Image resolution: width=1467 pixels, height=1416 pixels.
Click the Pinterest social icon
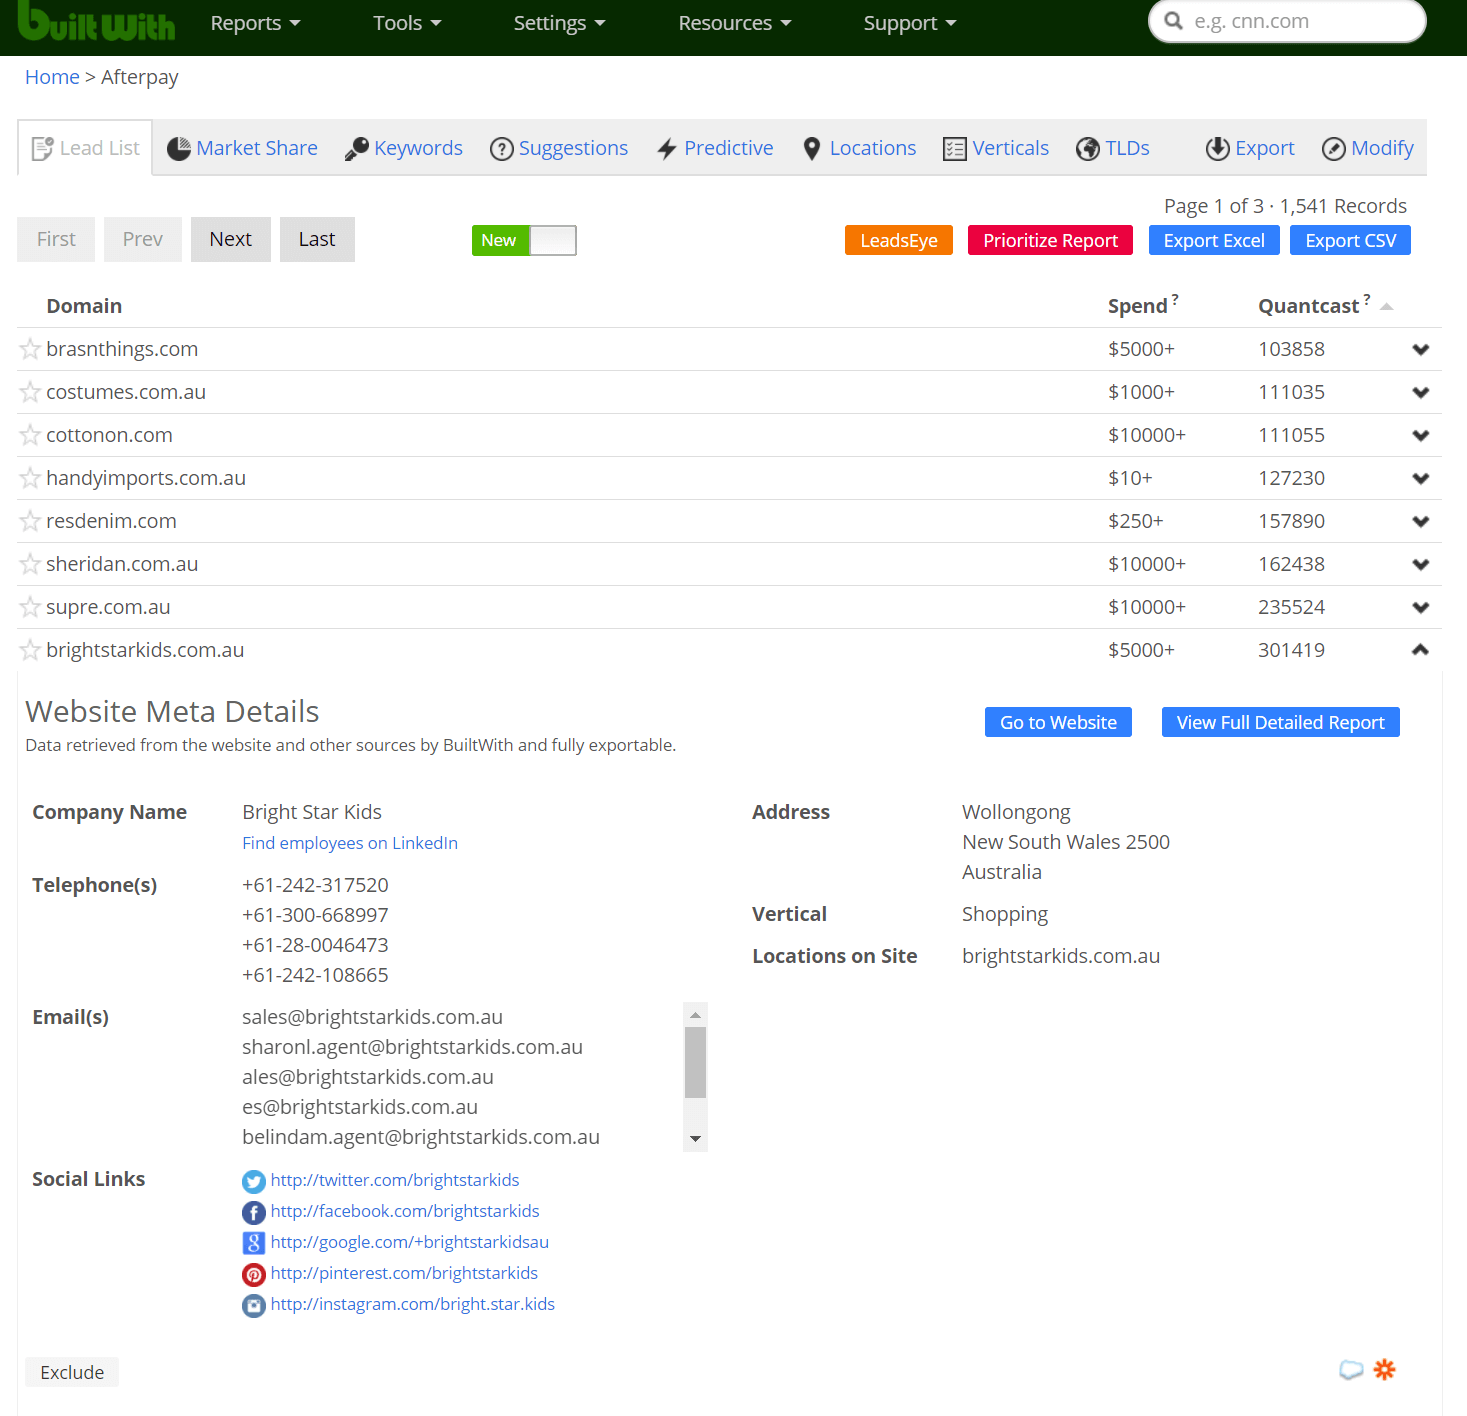tap(254, 1275)
